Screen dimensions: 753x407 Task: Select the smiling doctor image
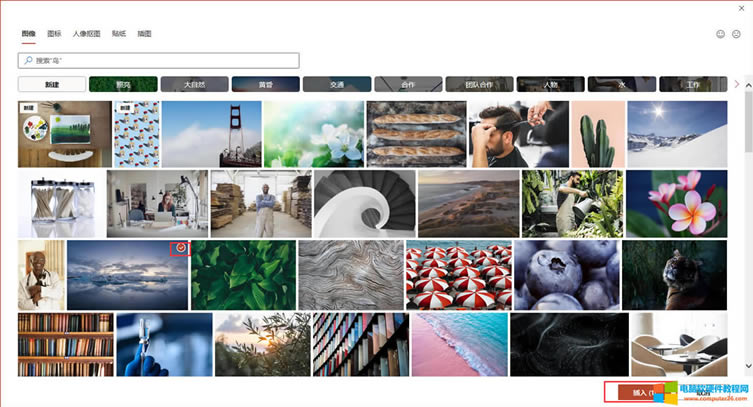click(x=41, y=275)
